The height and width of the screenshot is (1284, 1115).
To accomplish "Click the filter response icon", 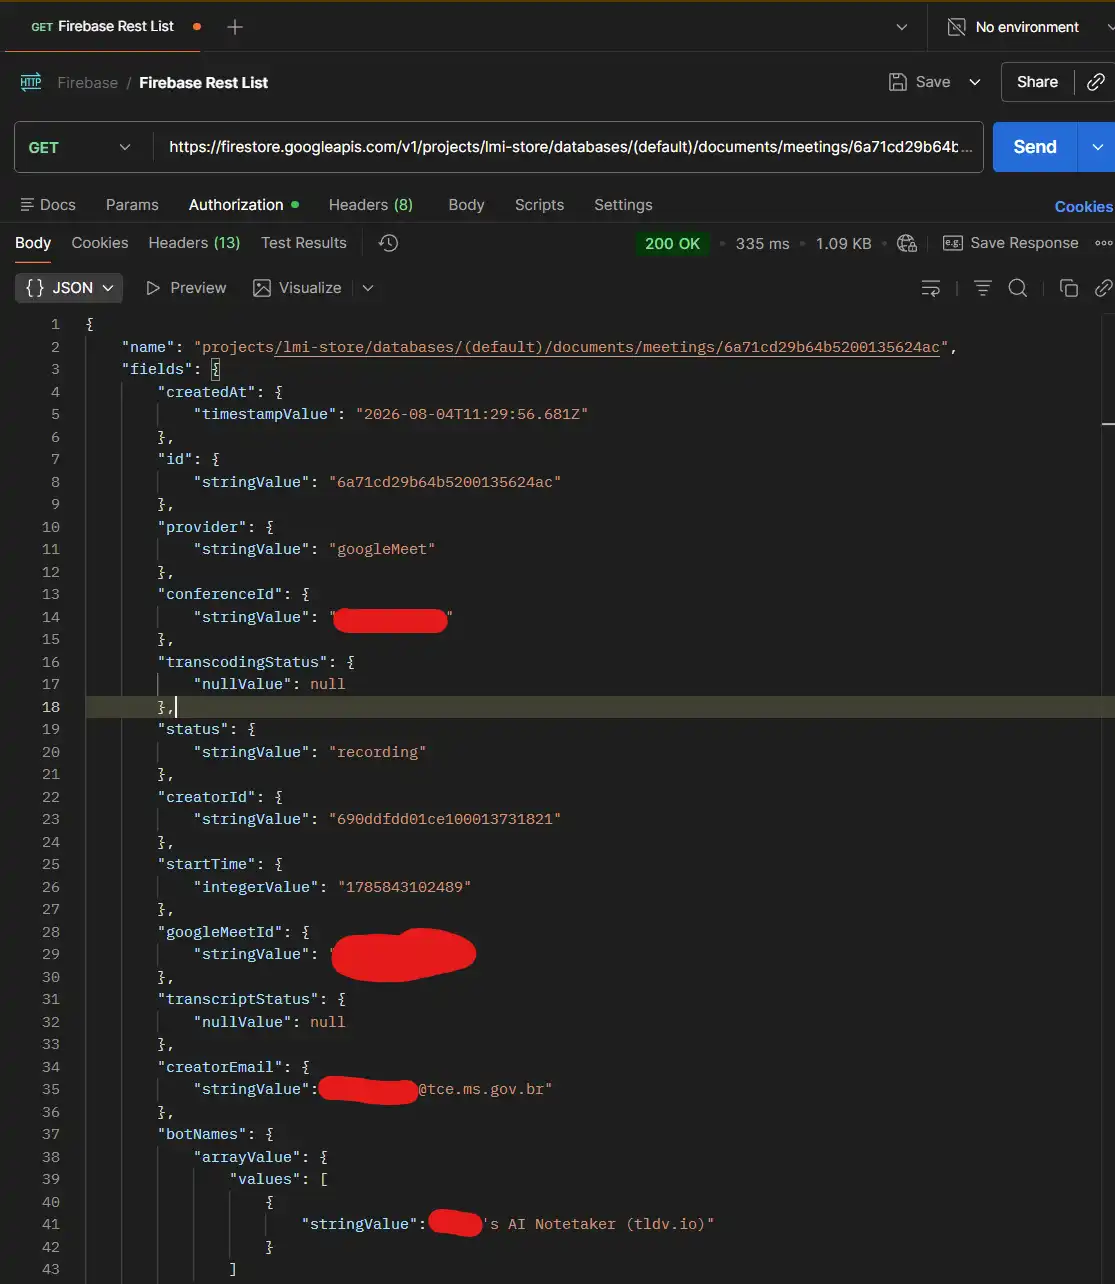I will (983, 288).
